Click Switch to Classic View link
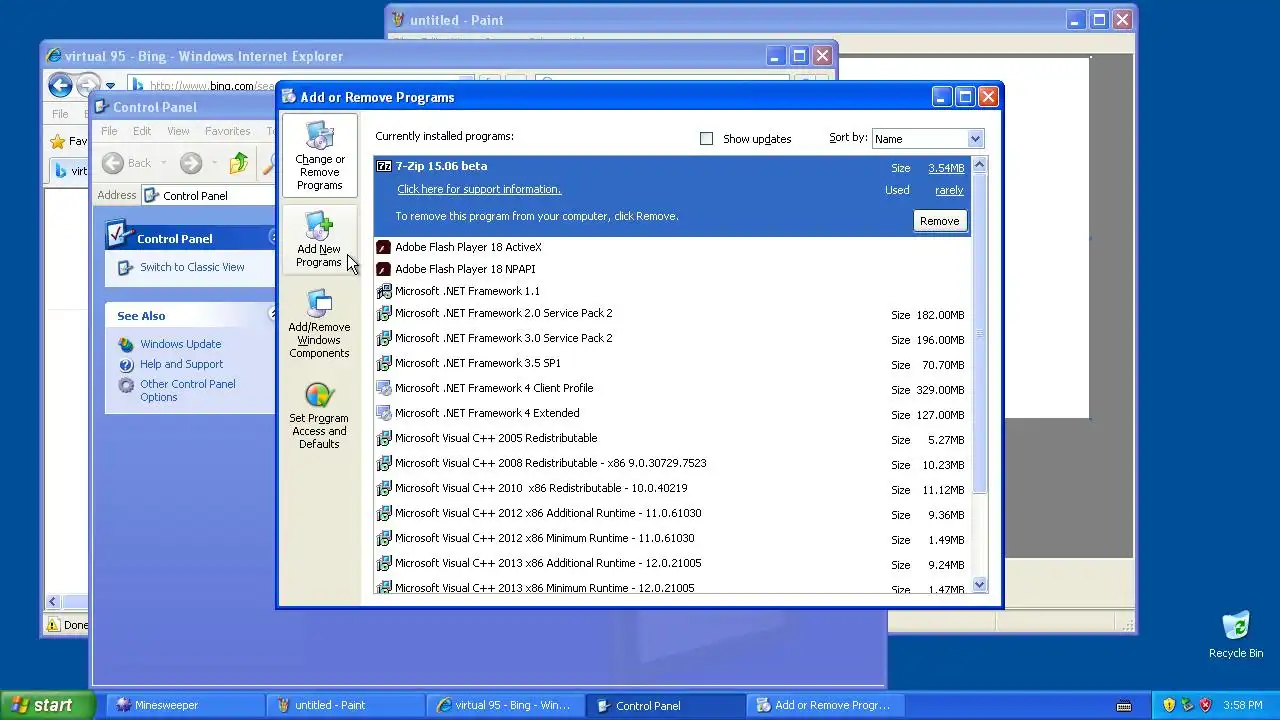 [x=192, y=267]
